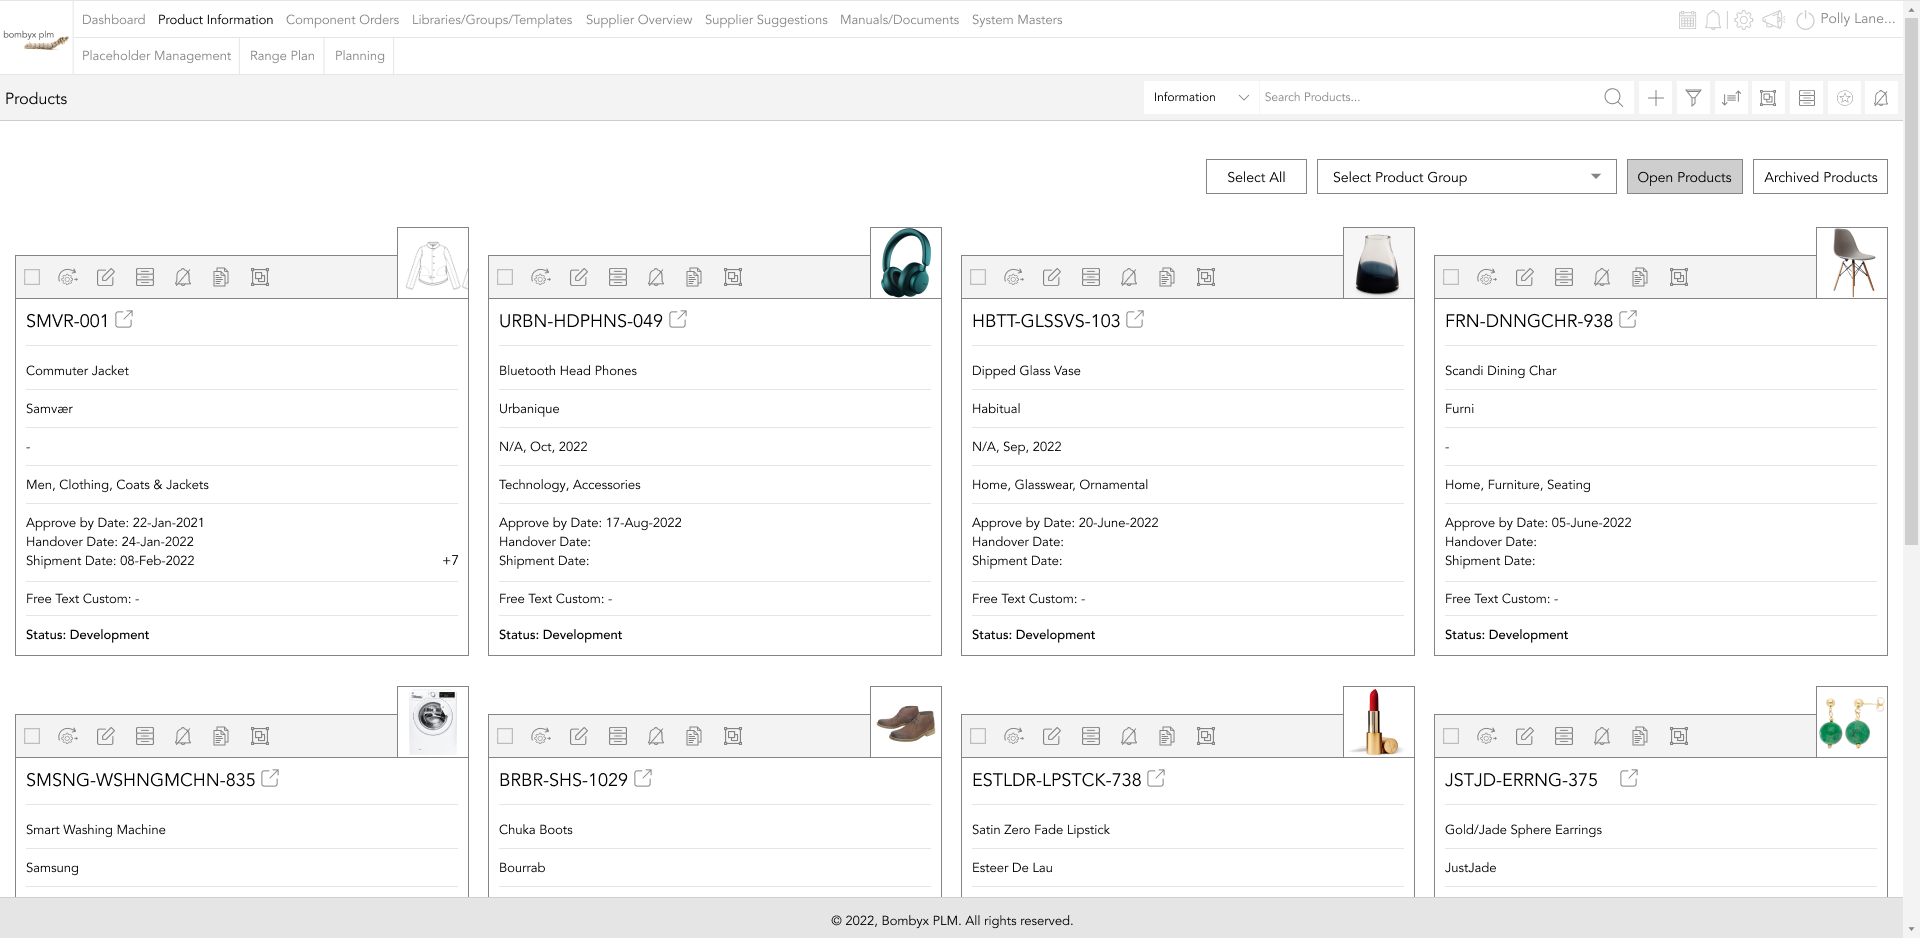Viewport: 1920px width, 938px height.
Task: Open the Polly Lane user profile
Action: click(x=1857, y=19)
